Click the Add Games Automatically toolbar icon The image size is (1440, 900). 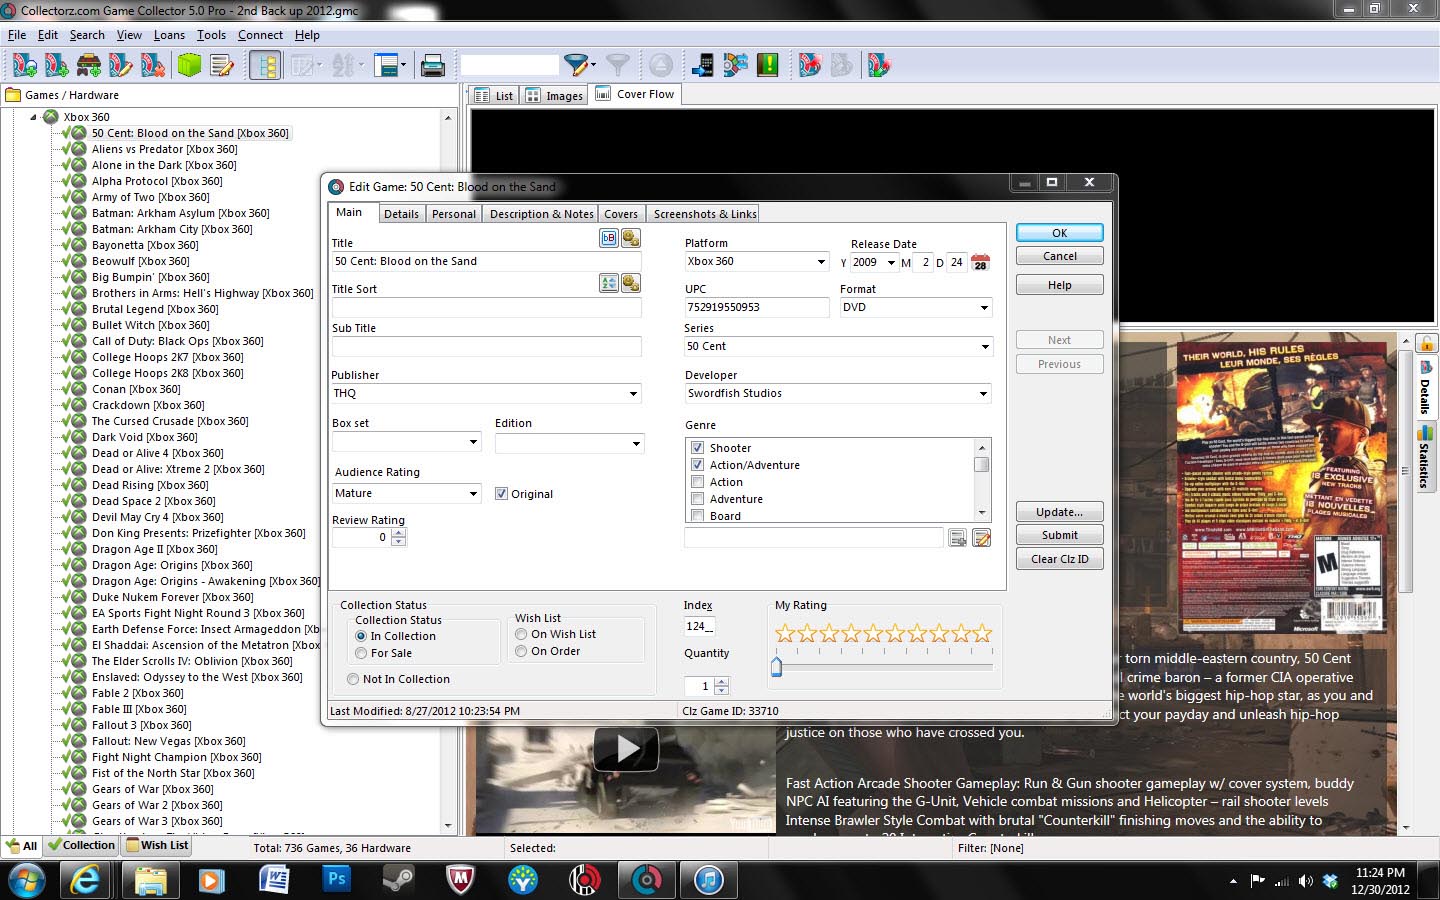25,66
